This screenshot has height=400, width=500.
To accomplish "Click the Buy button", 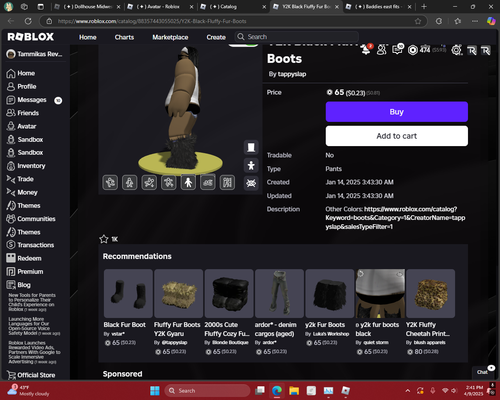I will click(x=397, y=112).
